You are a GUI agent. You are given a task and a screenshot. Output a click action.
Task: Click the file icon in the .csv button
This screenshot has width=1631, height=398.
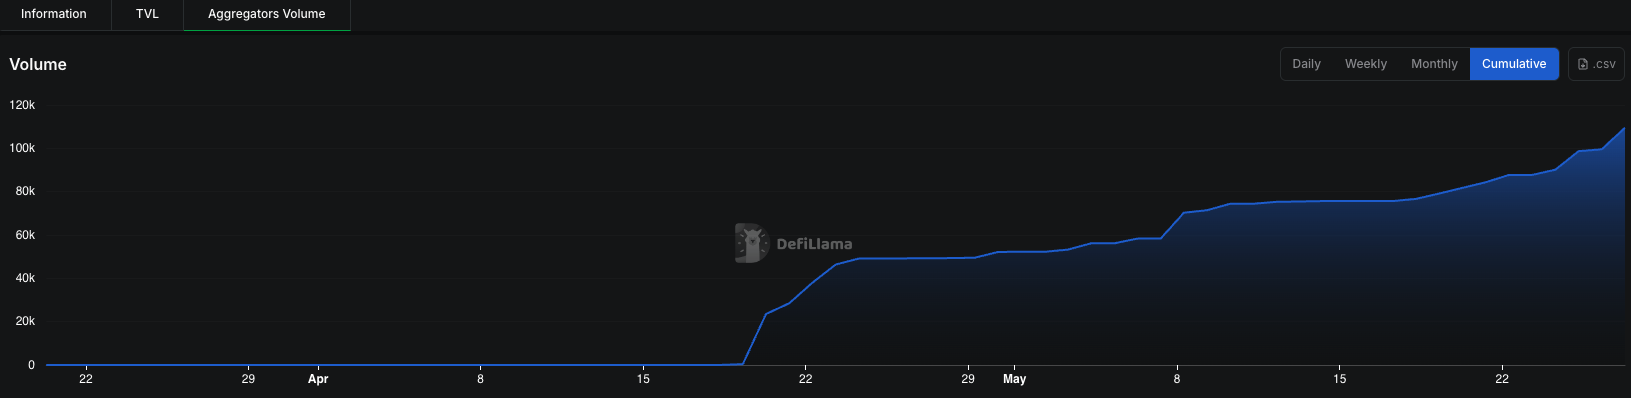(x=1583, y=64)
